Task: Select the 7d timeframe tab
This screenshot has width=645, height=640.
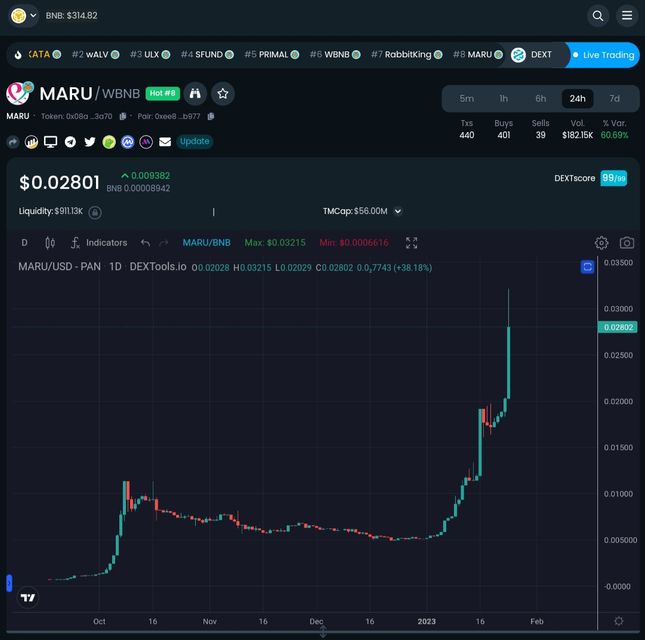Action: pos(615,99)
